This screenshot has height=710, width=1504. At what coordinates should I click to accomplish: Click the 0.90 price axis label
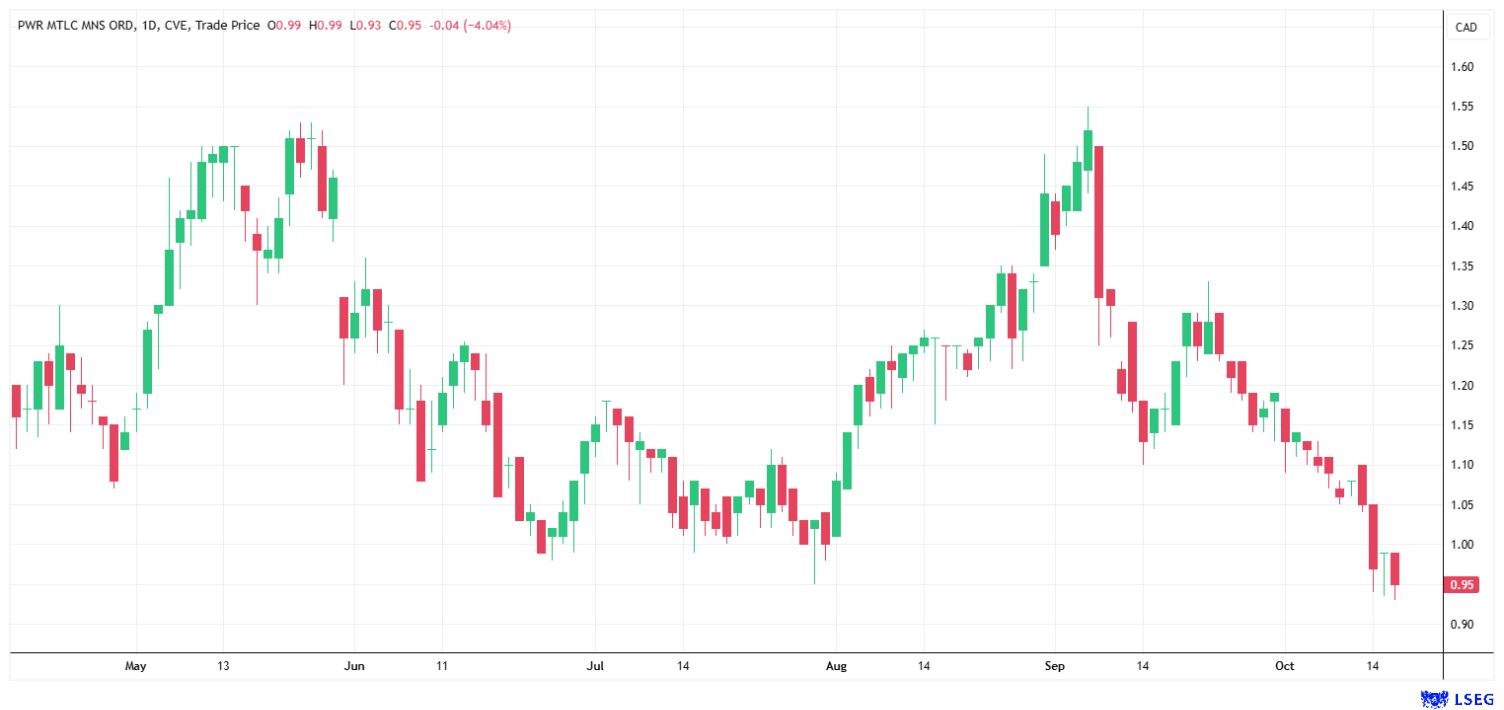pyautogui.click(x=1462, y=625)
